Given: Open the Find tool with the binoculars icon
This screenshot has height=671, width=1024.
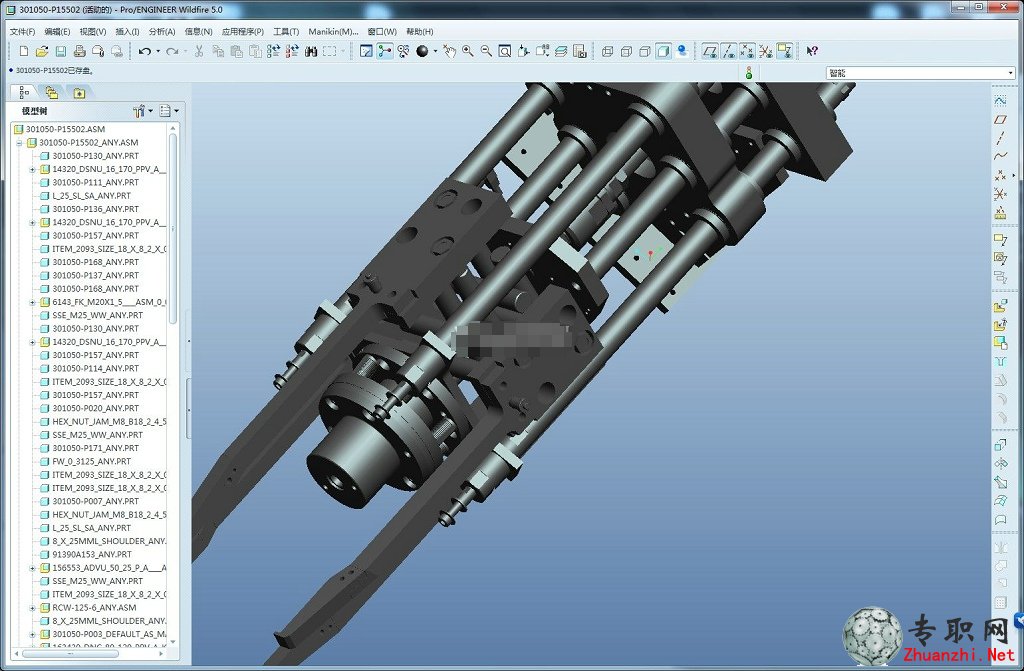Looking at the screenshot, I should pyautogui.click(x=311, y=51).
